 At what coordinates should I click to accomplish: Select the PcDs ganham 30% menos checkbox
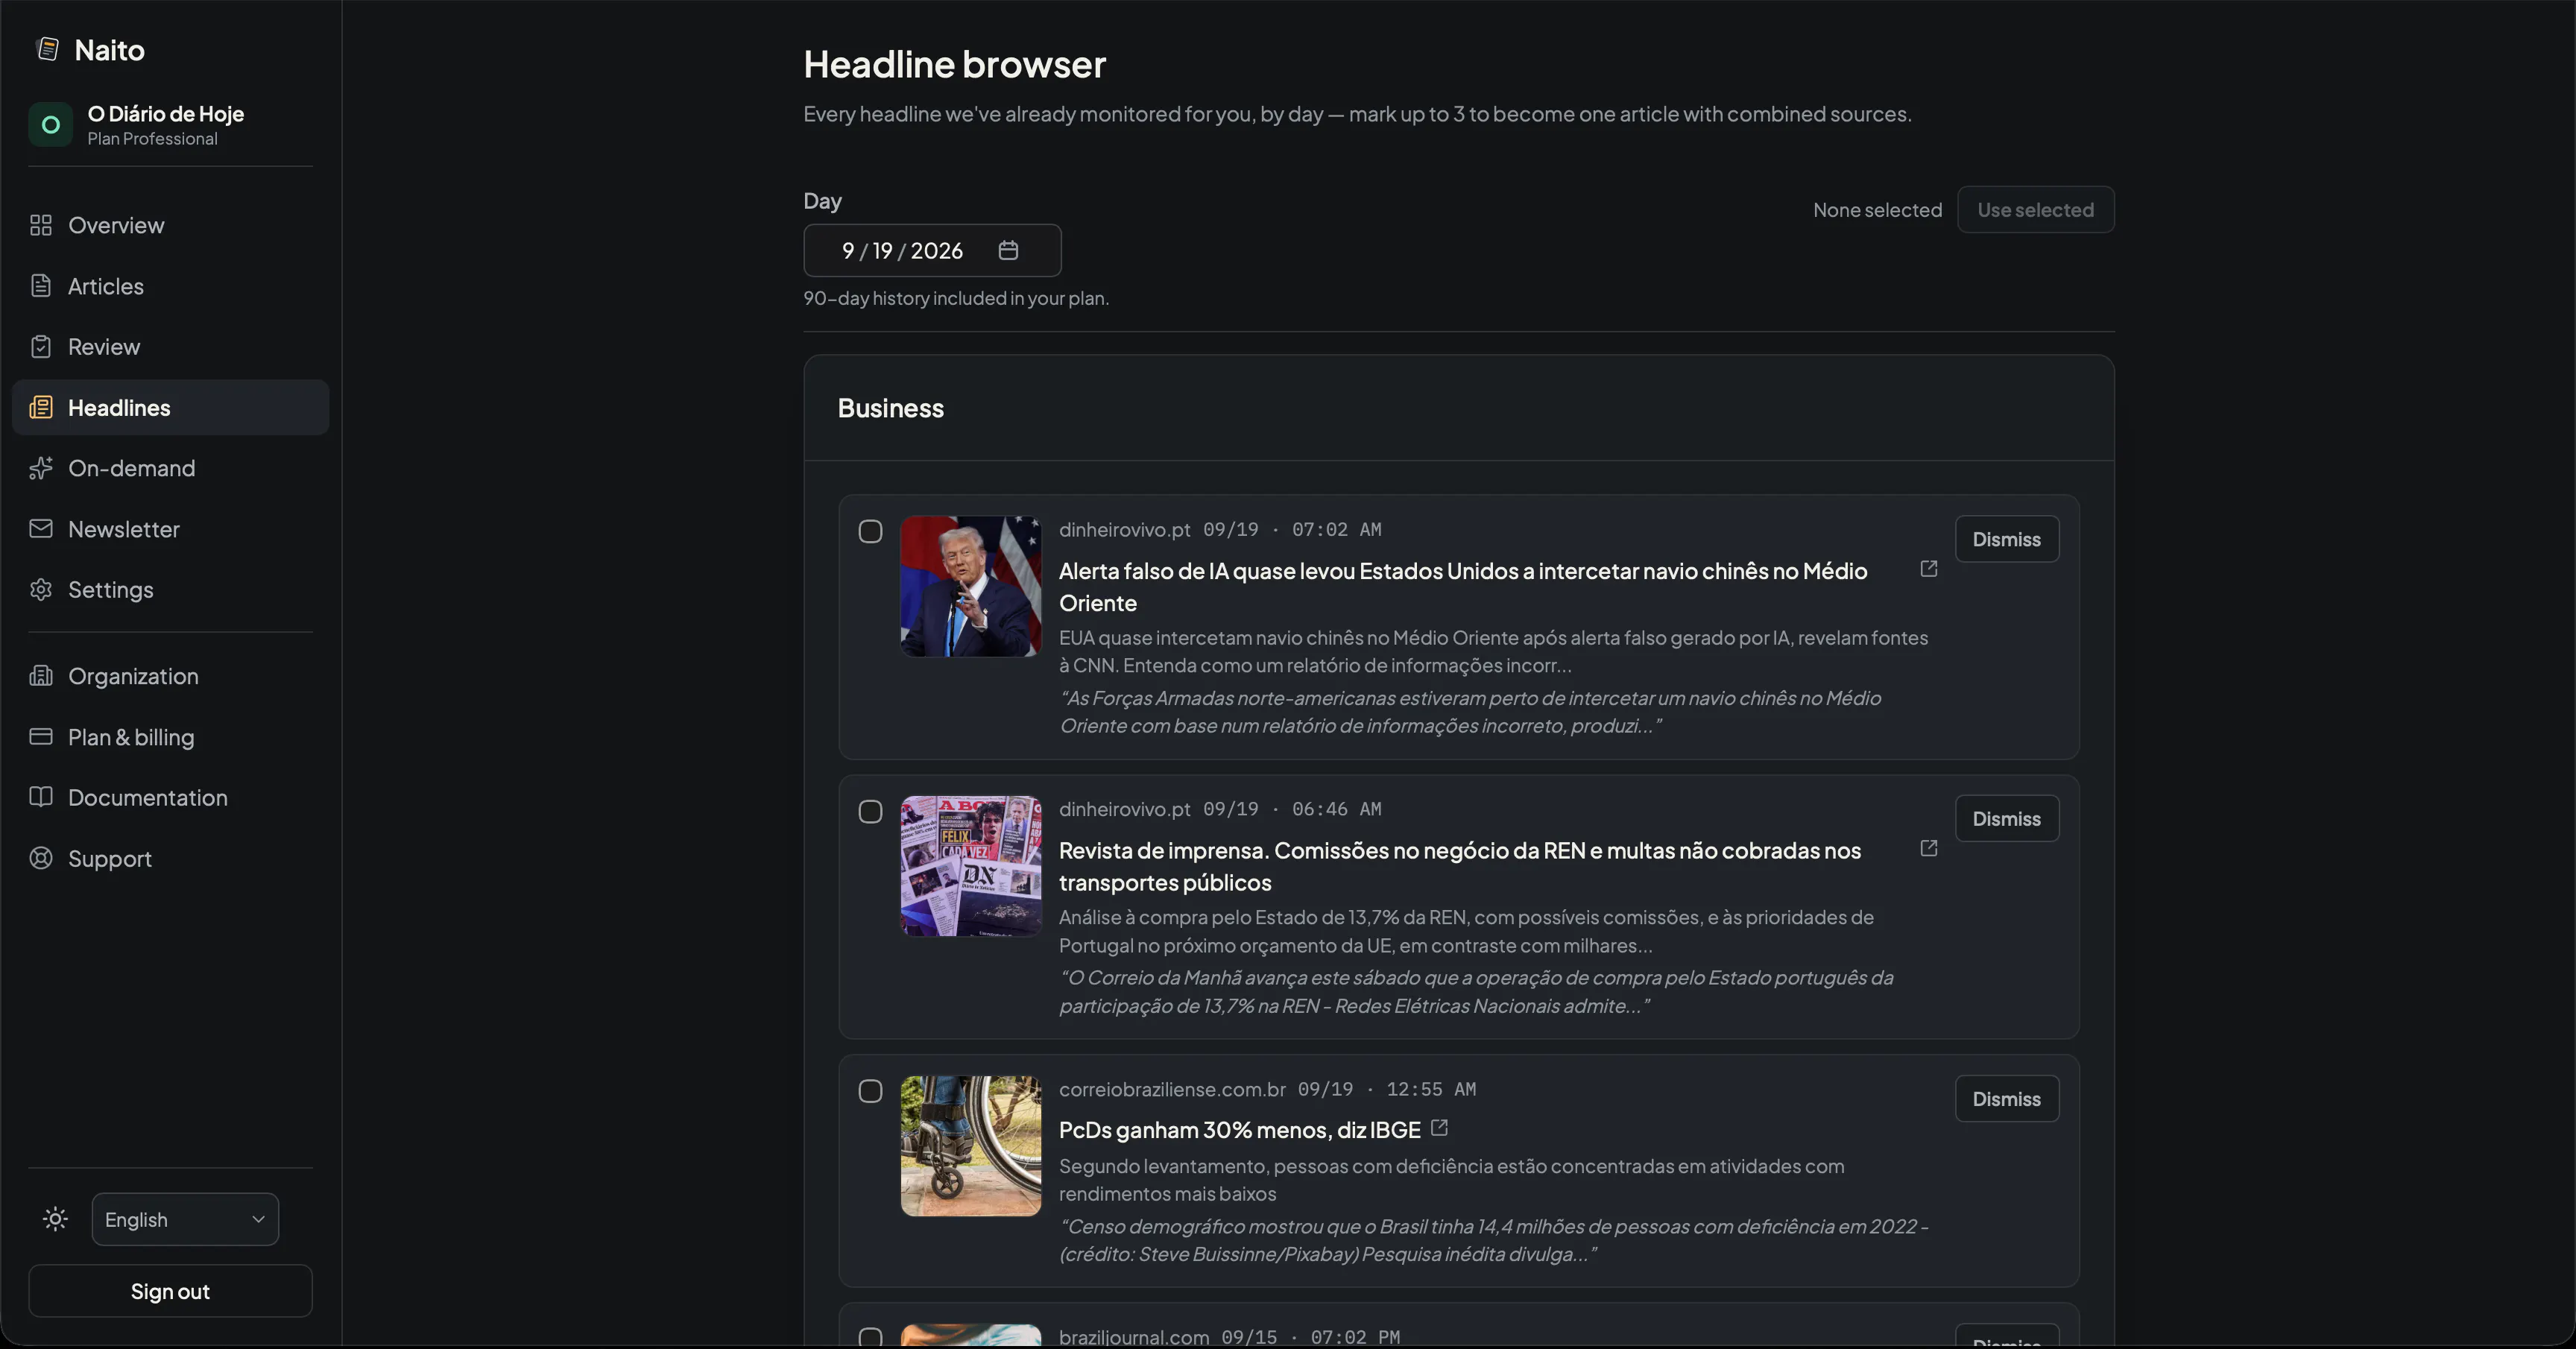coord(870,1091)
